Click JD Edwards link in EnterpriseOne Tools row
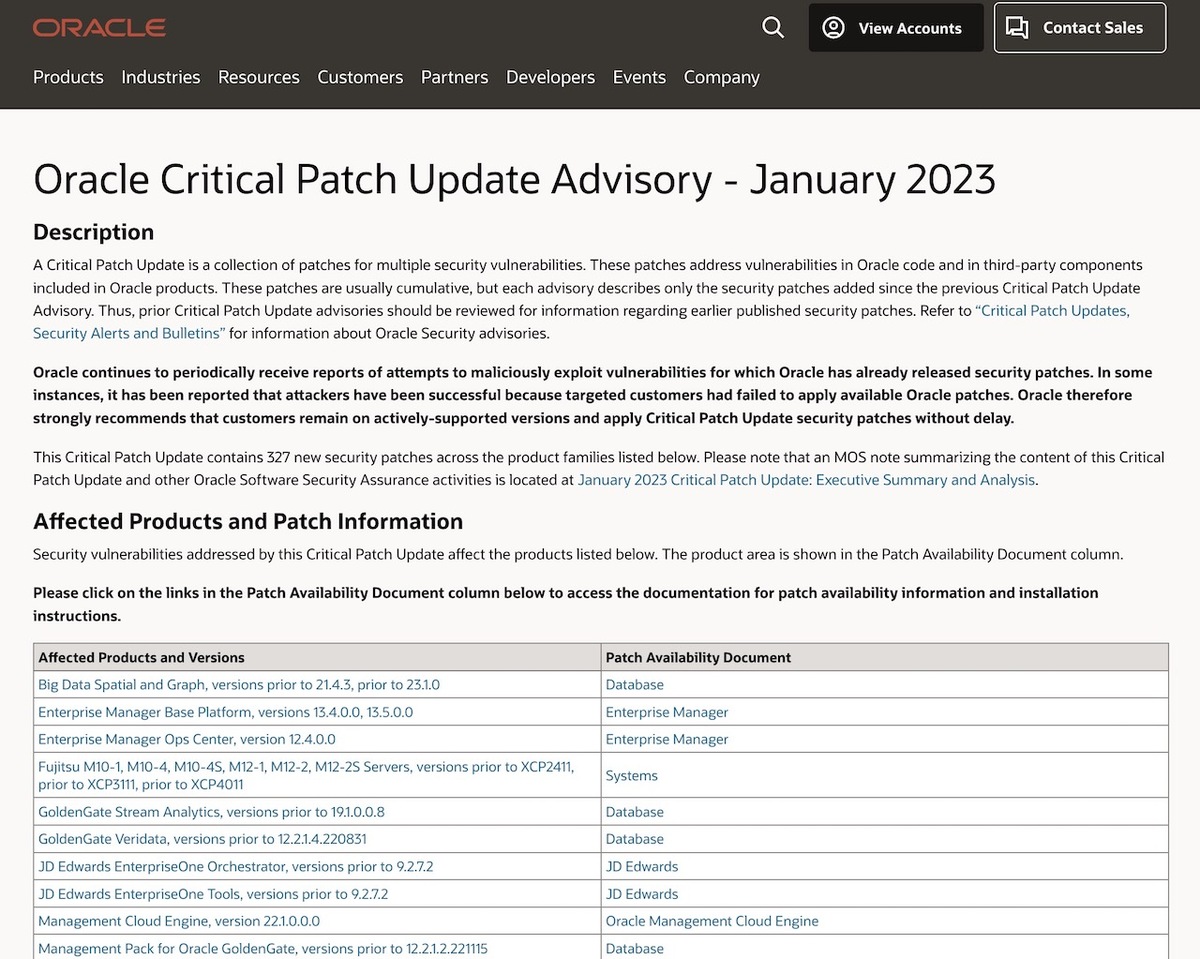The image size is (1200, 959). pos(642,894)
